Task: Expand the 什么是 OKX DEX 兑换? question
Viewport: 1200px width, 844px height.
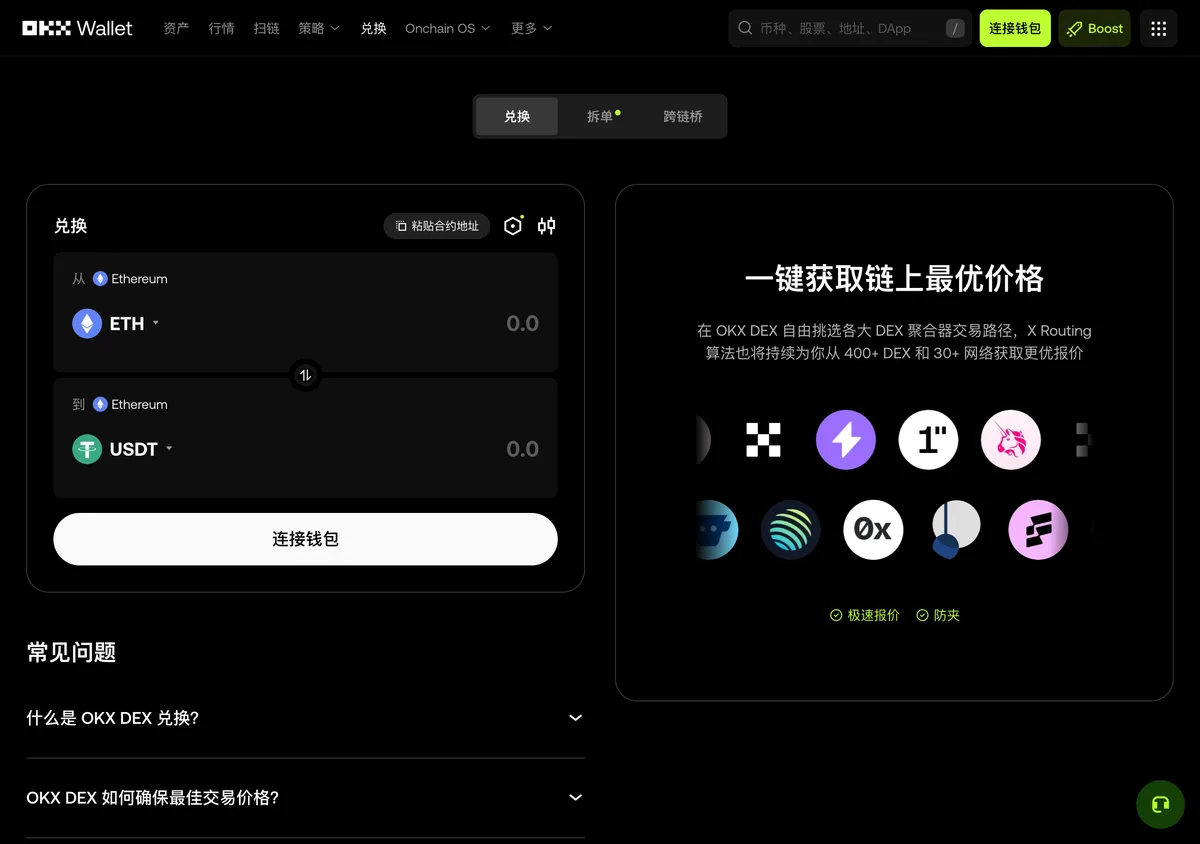Action: (x=305, y=718)
